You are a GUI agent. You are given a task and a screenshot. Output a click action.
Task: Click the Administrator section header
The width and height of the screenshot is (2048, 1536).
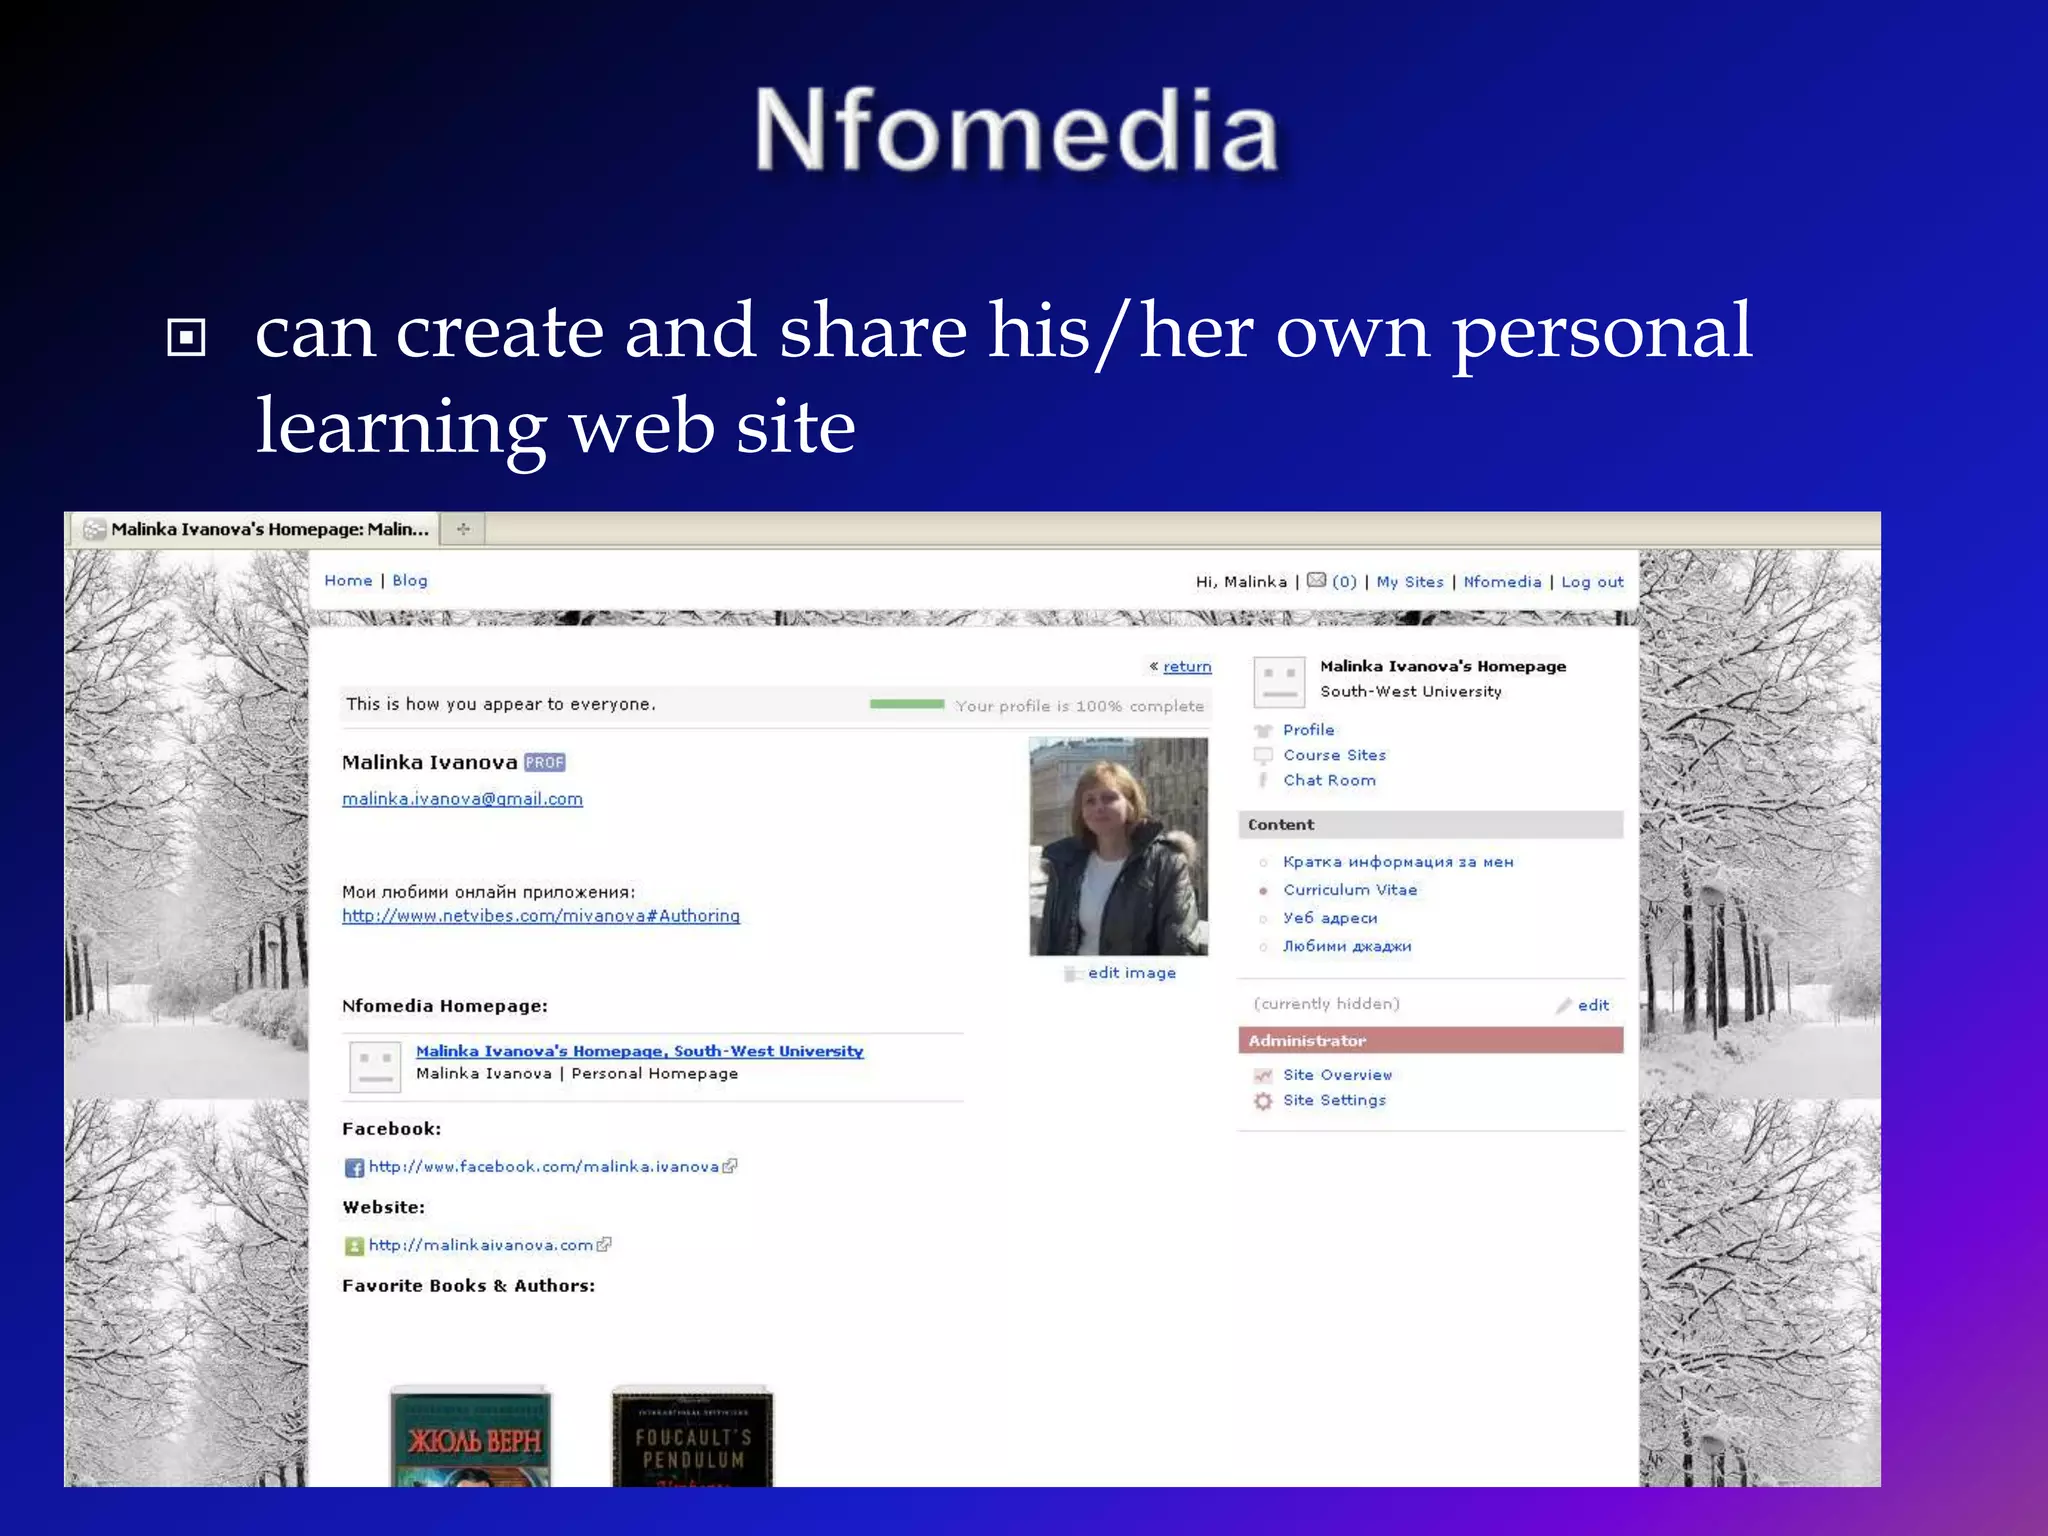(1430, 1040)
